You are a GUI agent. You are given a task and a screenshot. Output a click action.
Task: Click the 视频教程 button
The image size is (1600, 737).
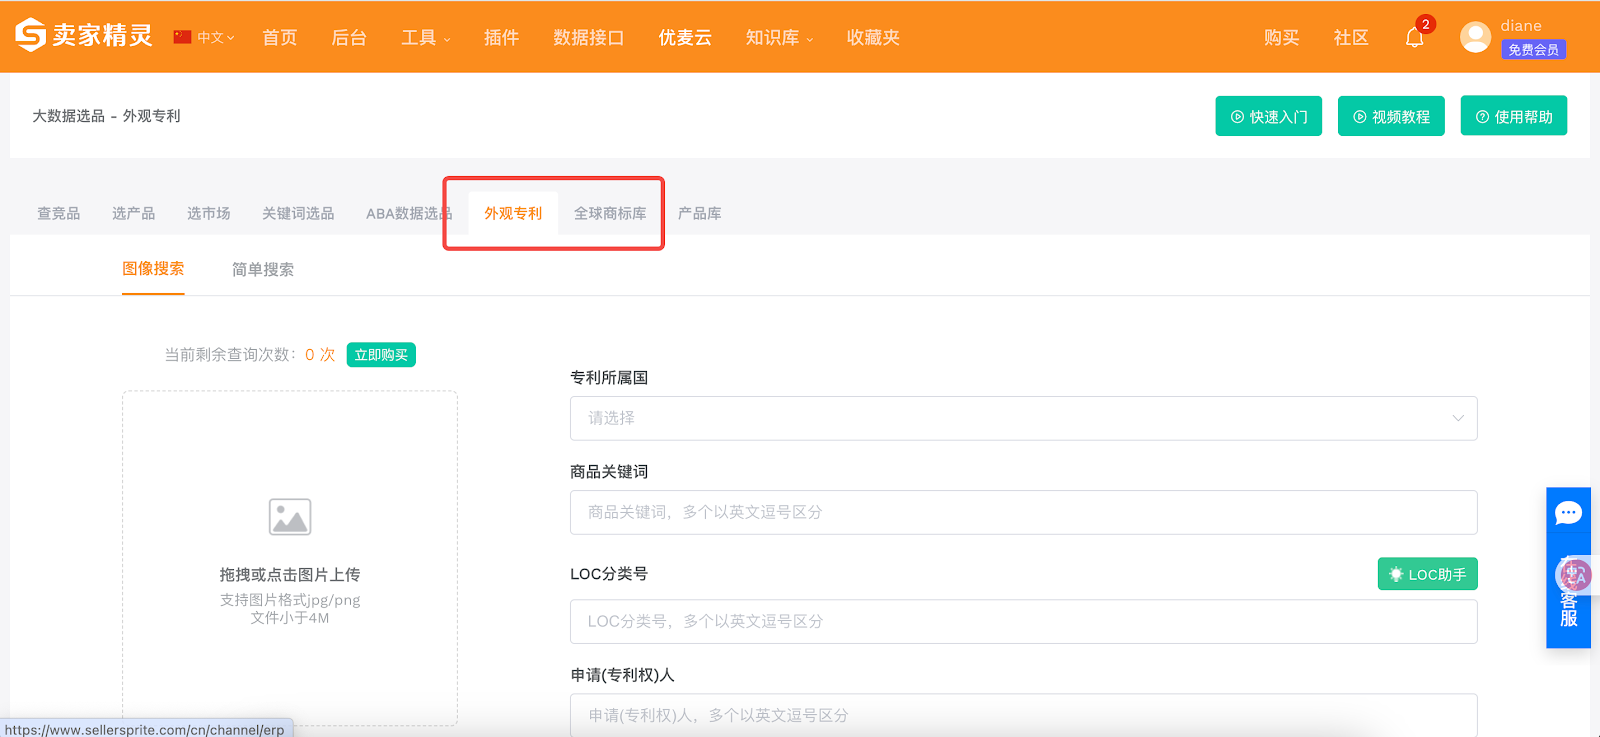coord(1391,117)
